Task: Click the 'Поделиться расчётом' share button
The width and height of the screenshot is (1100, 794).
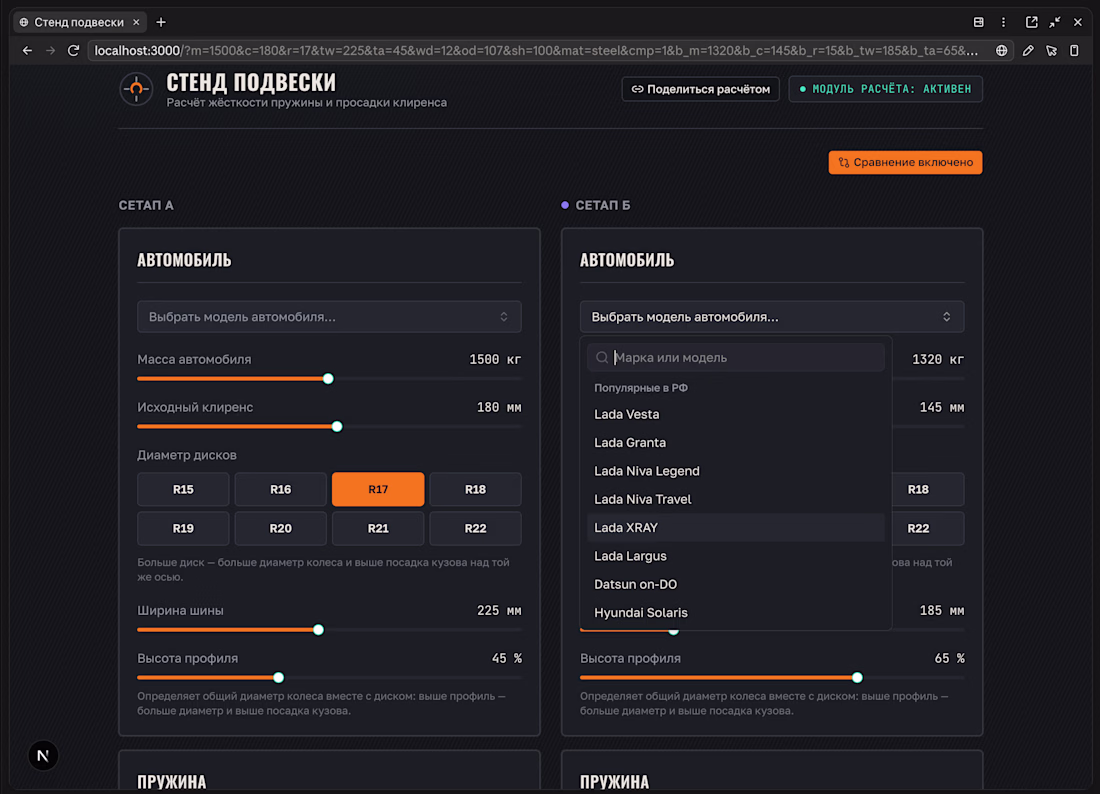Action: click(x=700, y=89)
